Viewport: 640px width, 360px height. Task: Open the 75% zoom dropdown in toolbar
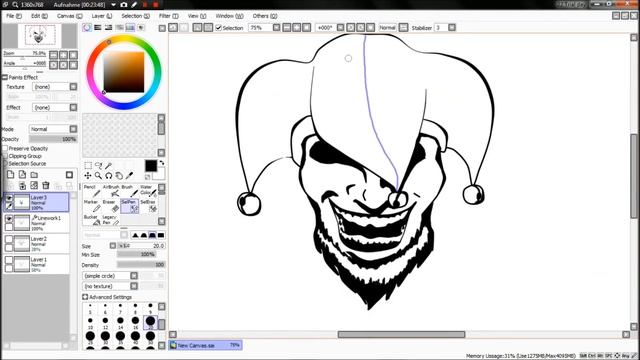[x=276, y=28]
